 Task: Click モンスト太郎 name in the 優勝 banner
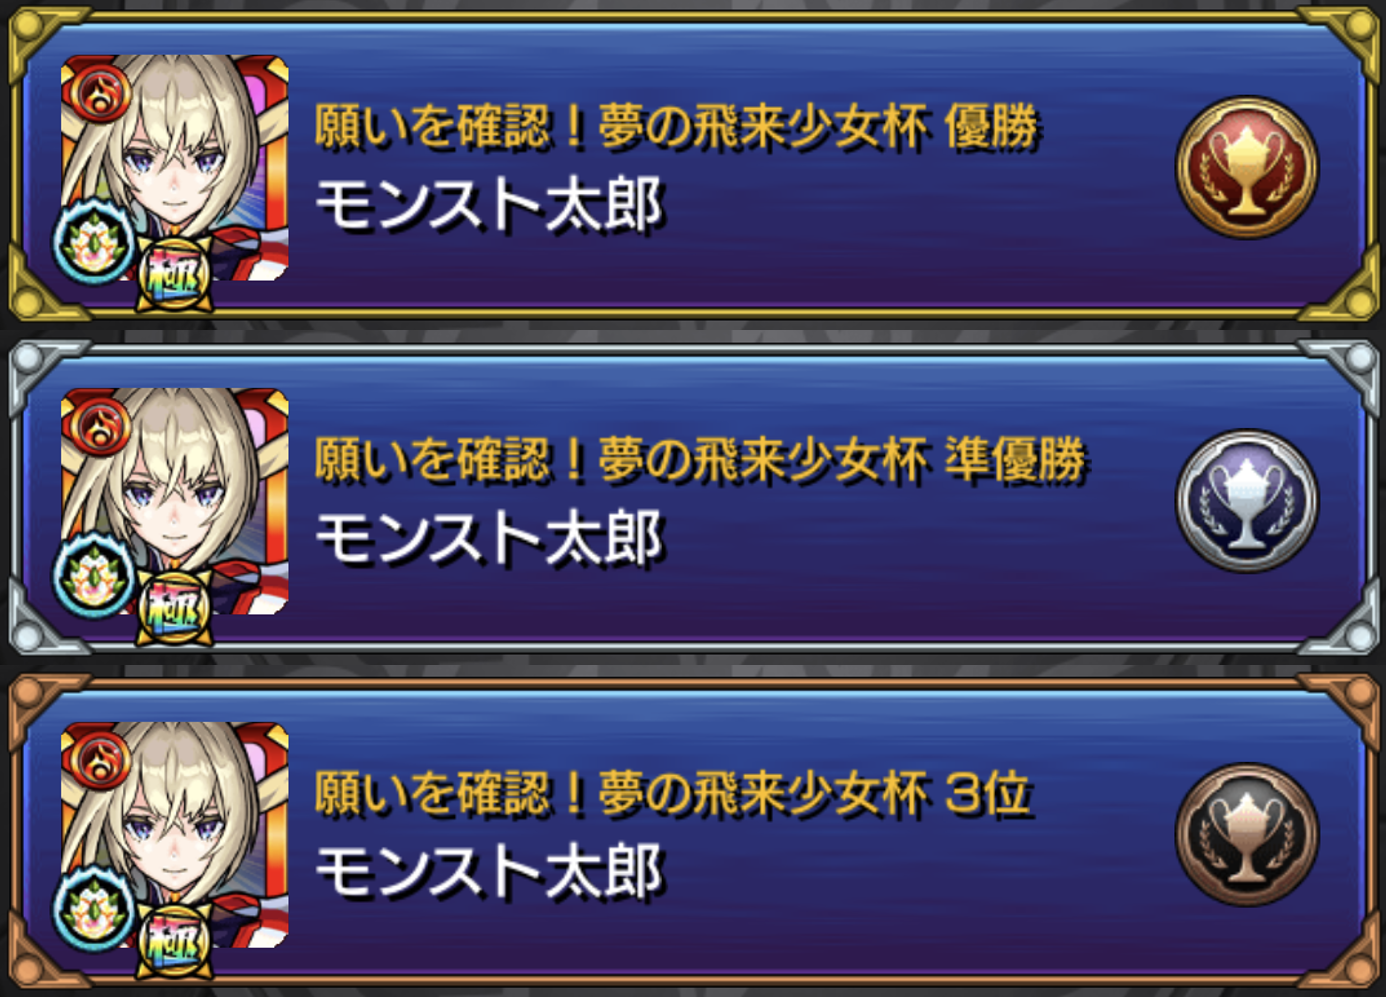coord(490,206)
